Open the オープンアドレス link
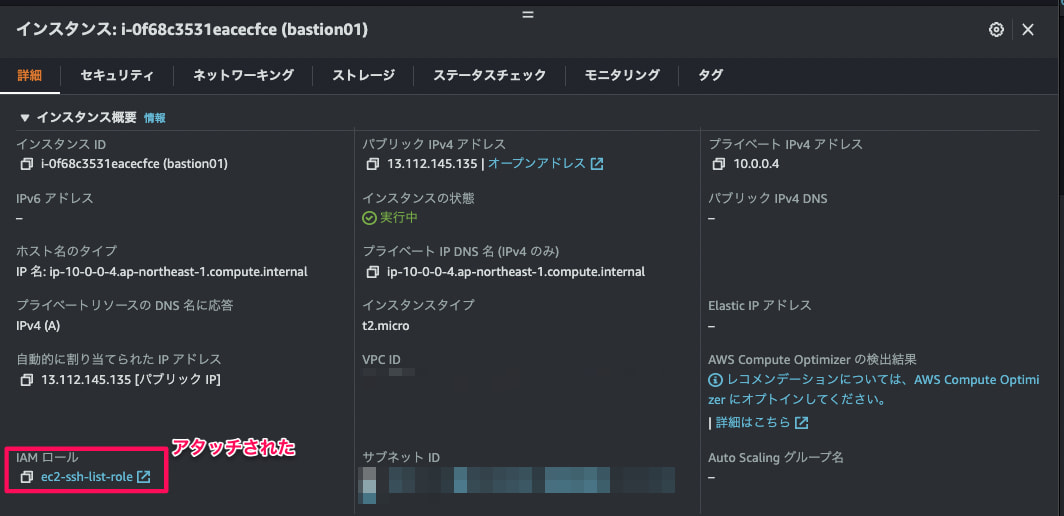1064x516 pixels. [x=537, y=164]
